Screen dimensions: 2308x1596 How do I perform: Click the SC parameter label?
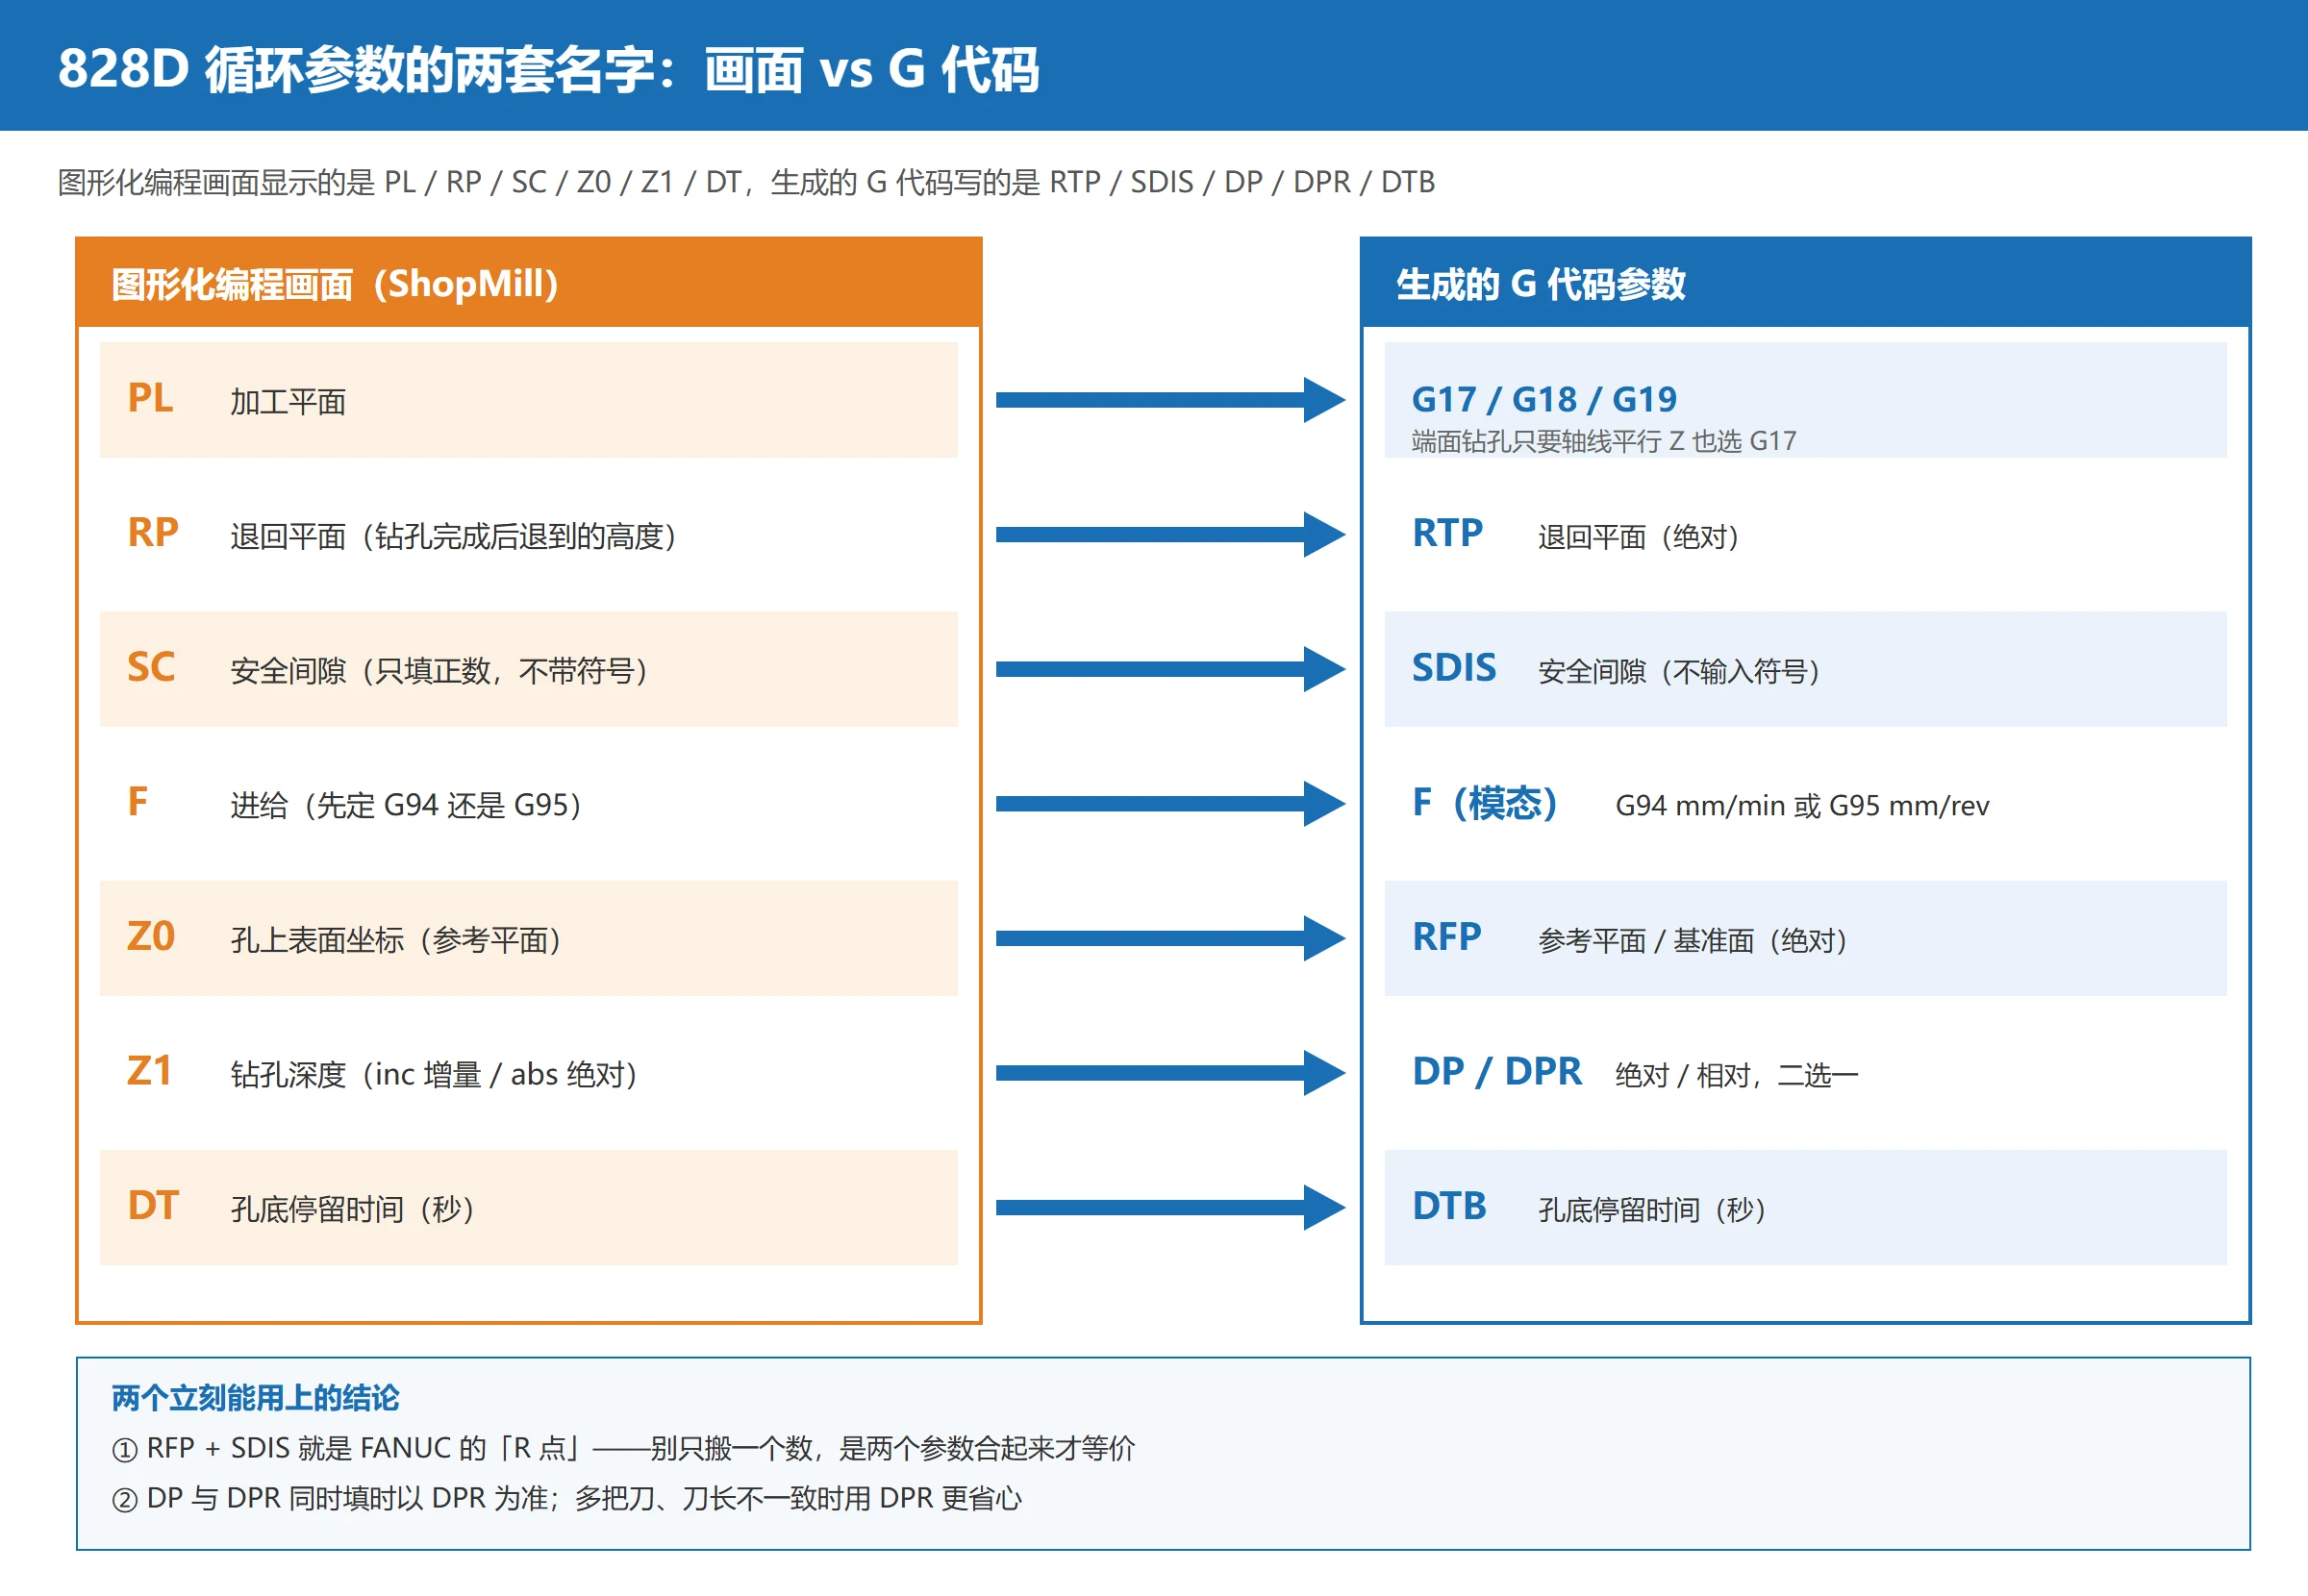tap(151, 667)
